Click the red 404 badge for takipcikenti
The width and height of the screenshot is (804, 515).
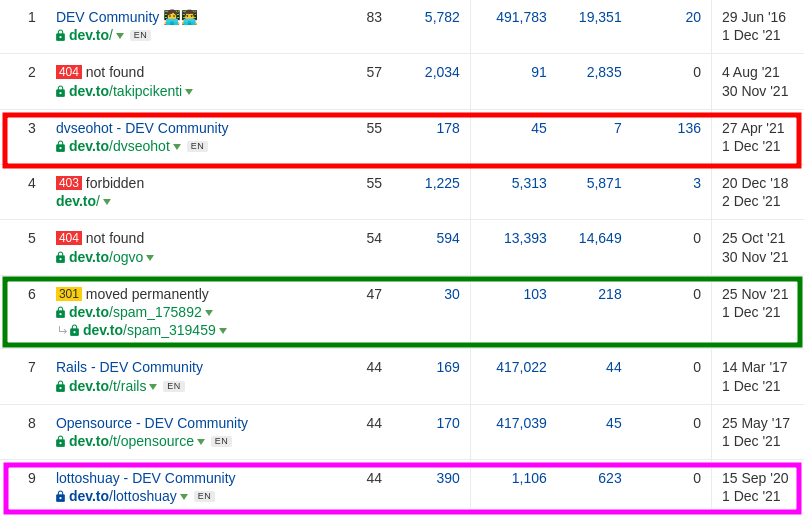coord(69,72)
